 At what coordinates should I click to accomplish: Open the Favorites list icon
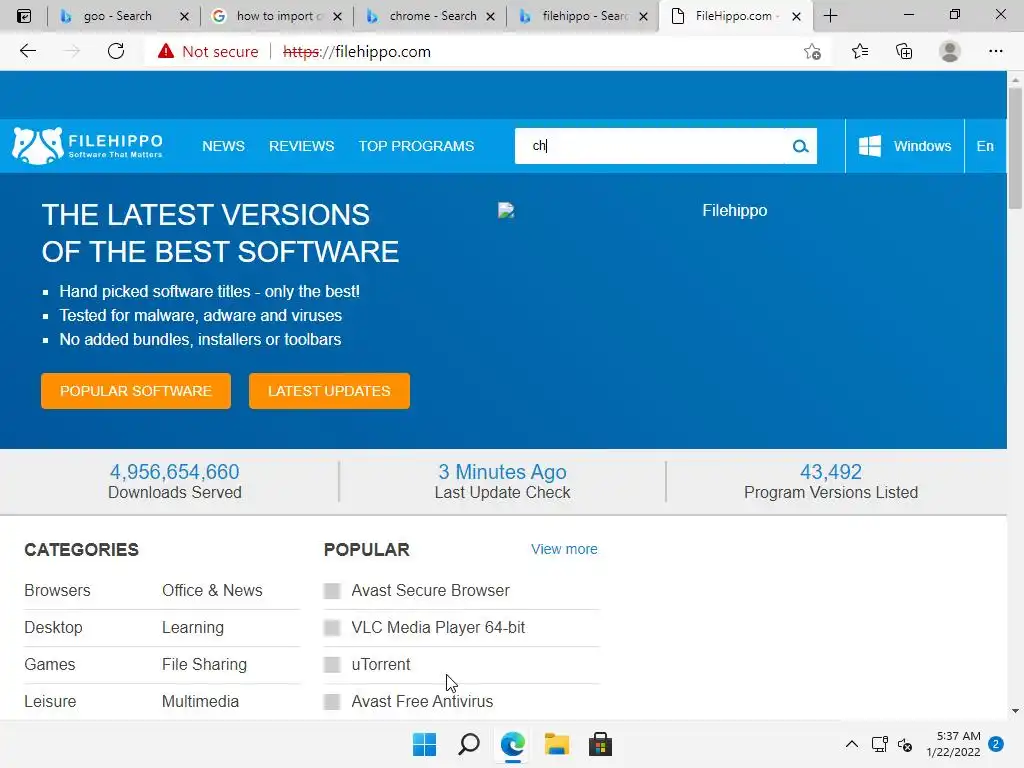coord(859,51)
